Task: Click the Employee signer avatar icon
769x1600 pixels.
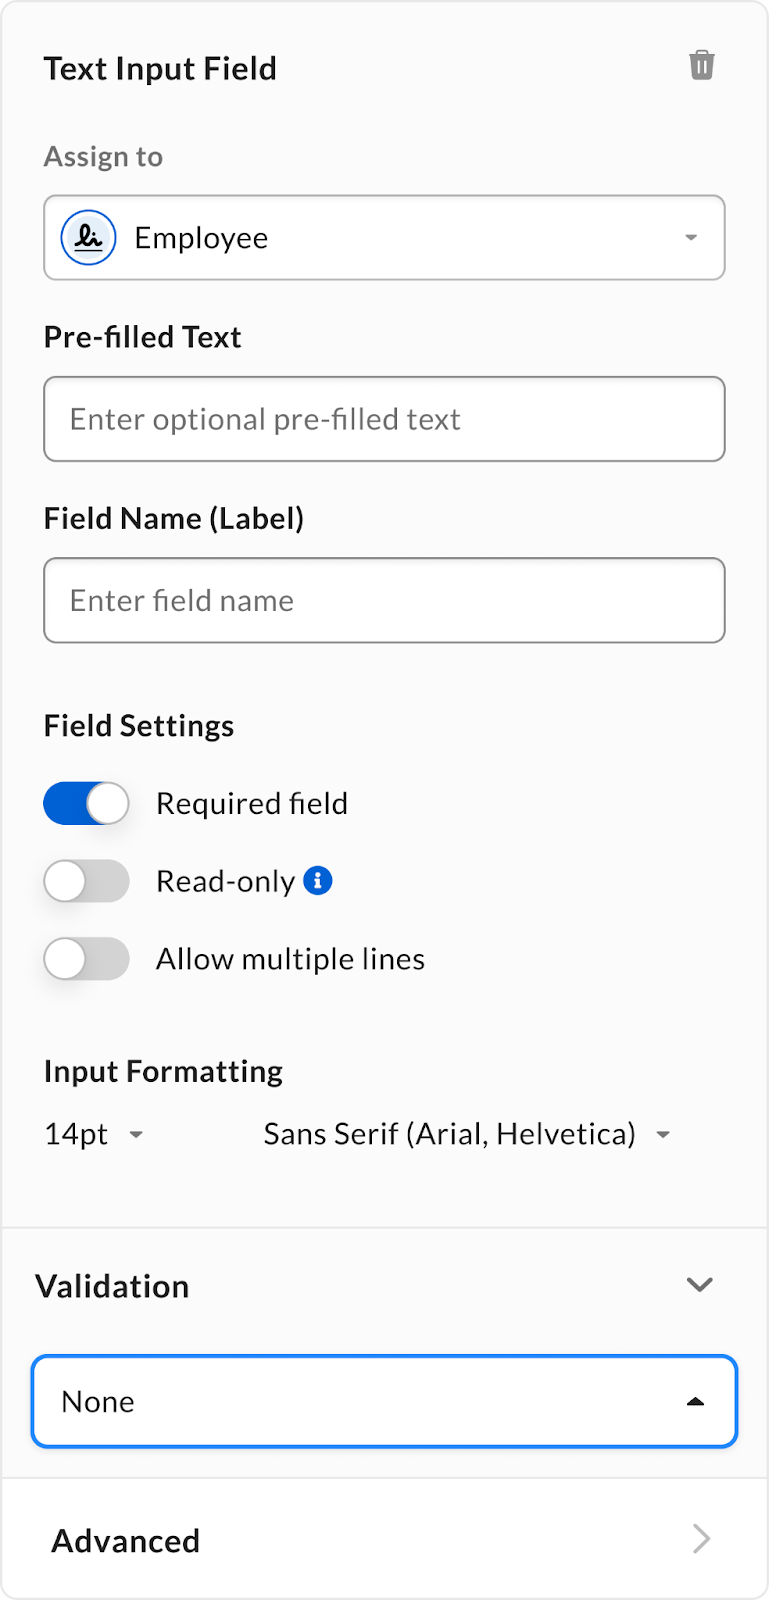Action: click(88, 238)
